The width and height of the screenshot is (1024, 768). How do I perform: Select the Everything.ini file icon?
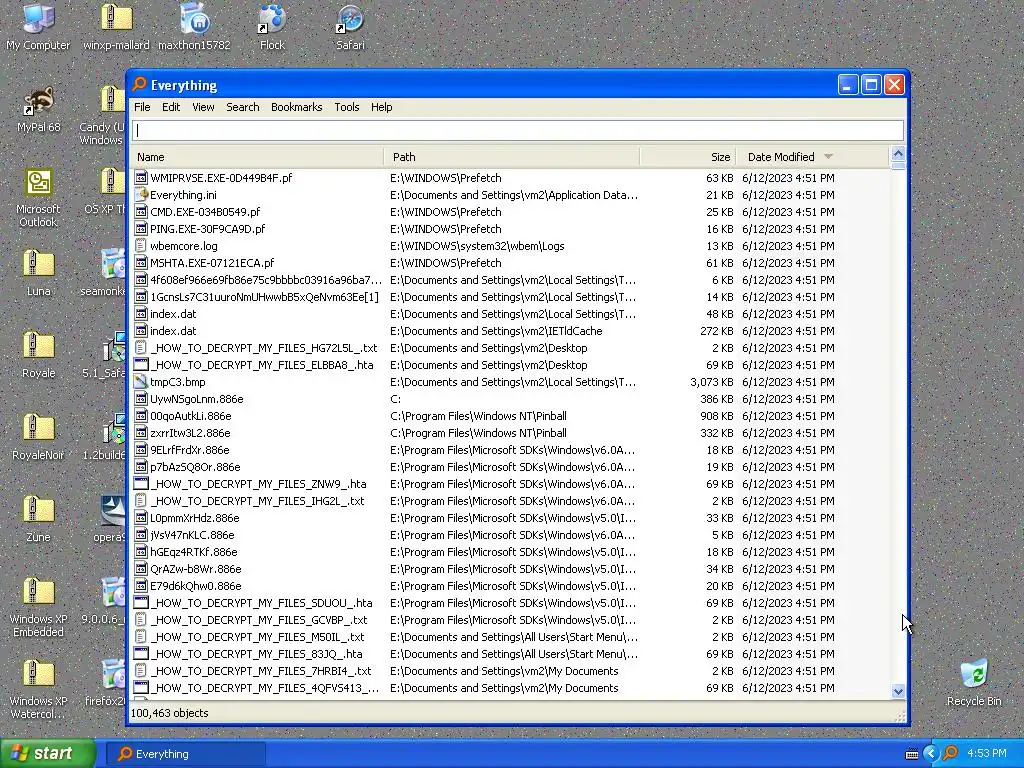point(140,195)
